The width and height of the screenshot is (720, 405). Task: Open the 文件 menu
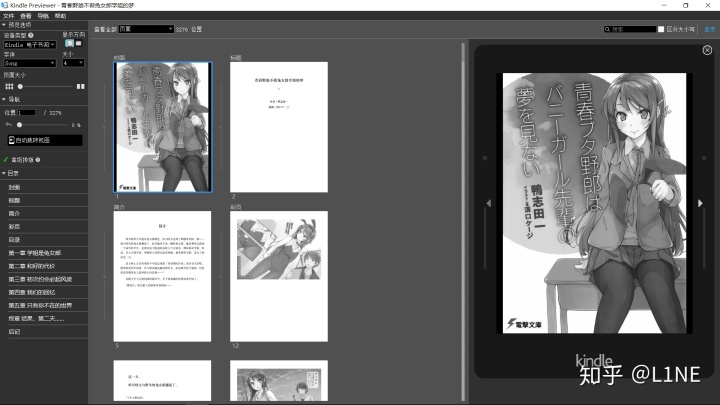8,16
